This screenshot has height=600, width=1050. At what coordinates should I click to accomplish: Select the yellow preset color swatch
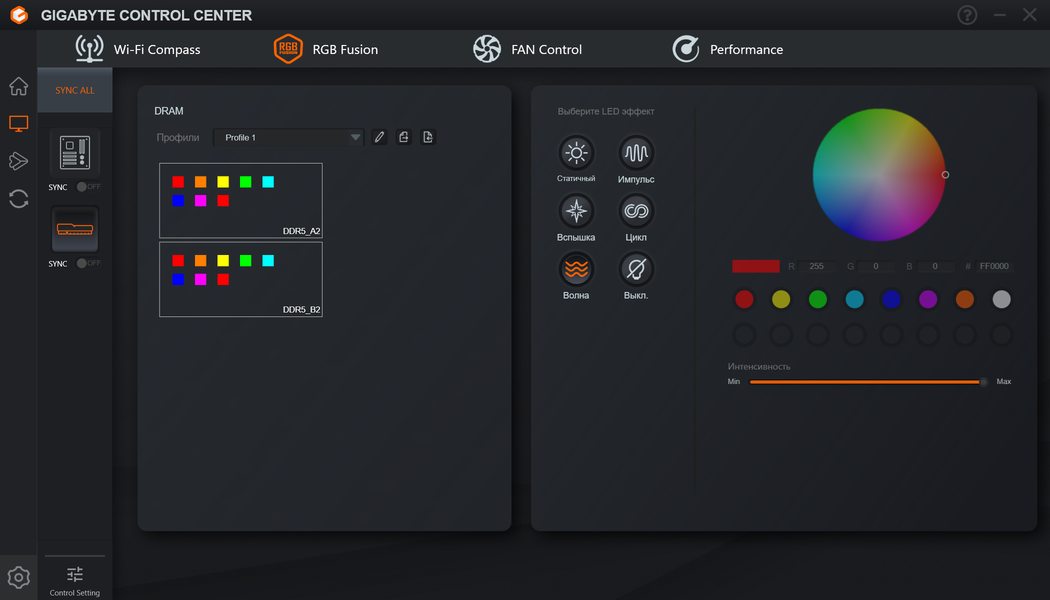pos(781,299)
